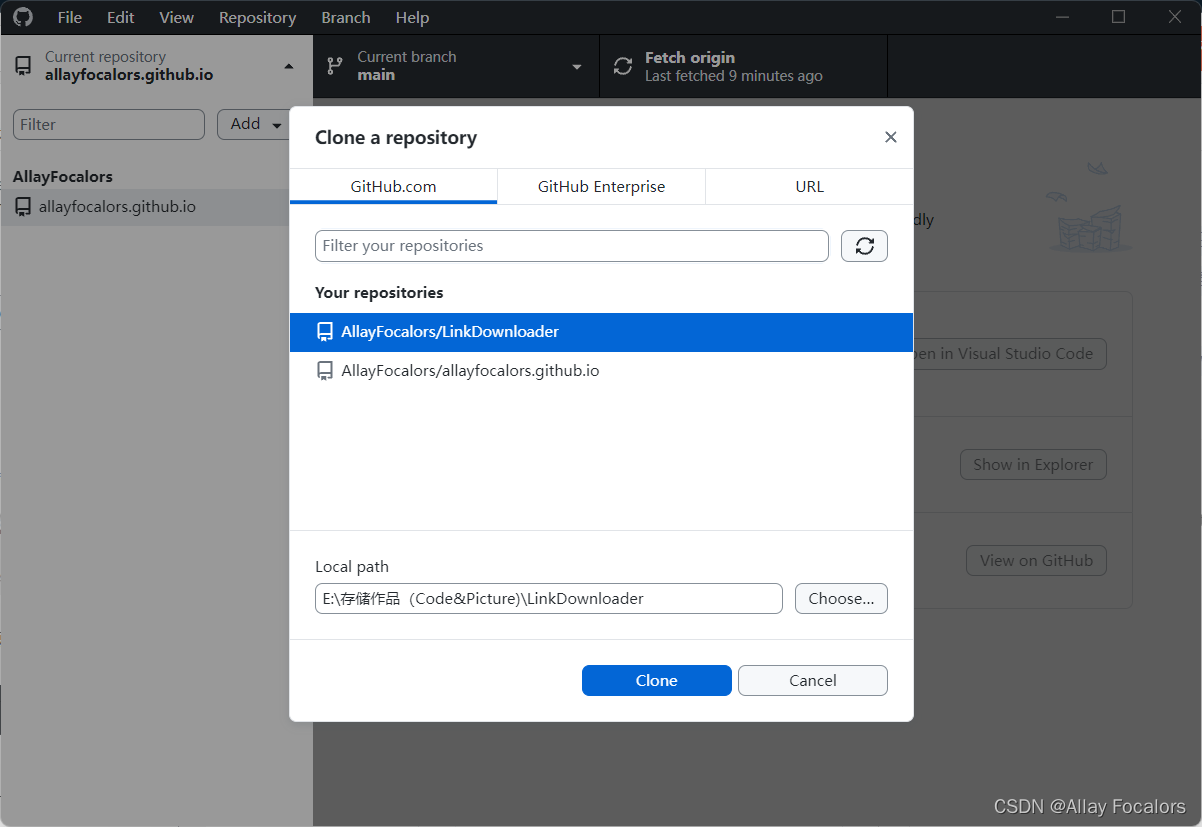The width and height of the screenshot is (1202, 827).
Task: Click the refresh repositories icon in dialog
Action: (x=864, y=245)
